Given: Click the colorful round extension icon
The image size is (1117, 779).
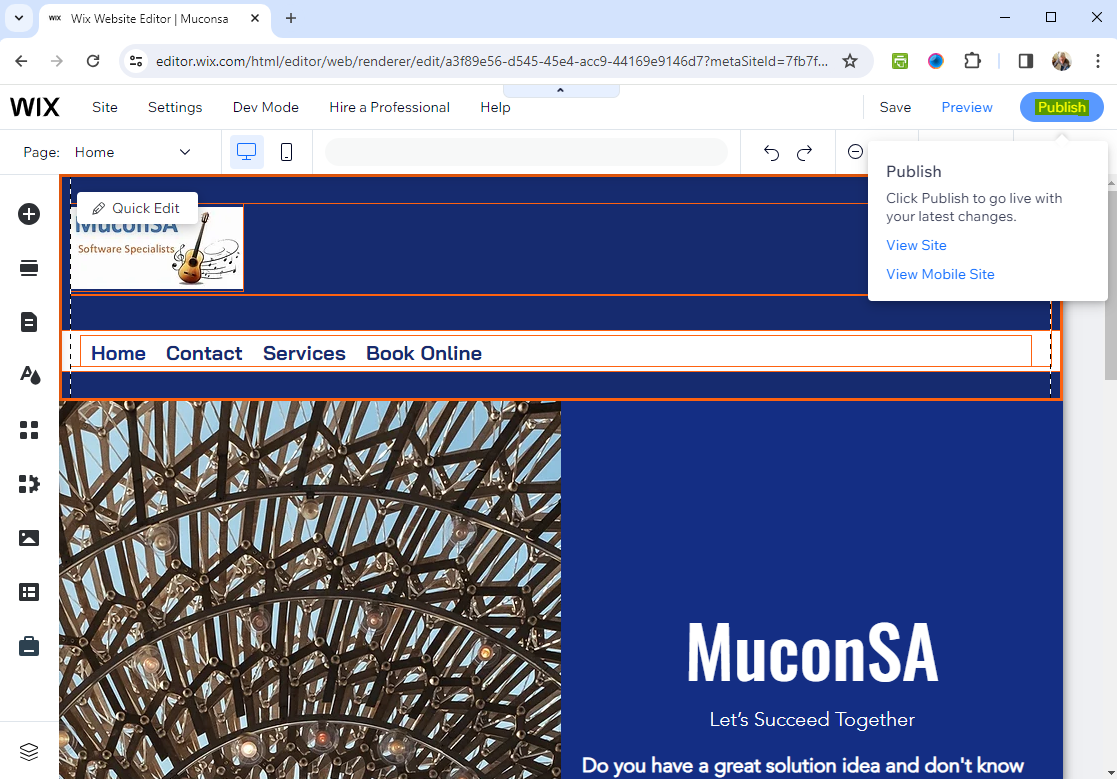Looking at the screenshot, I should pos(936,61).
